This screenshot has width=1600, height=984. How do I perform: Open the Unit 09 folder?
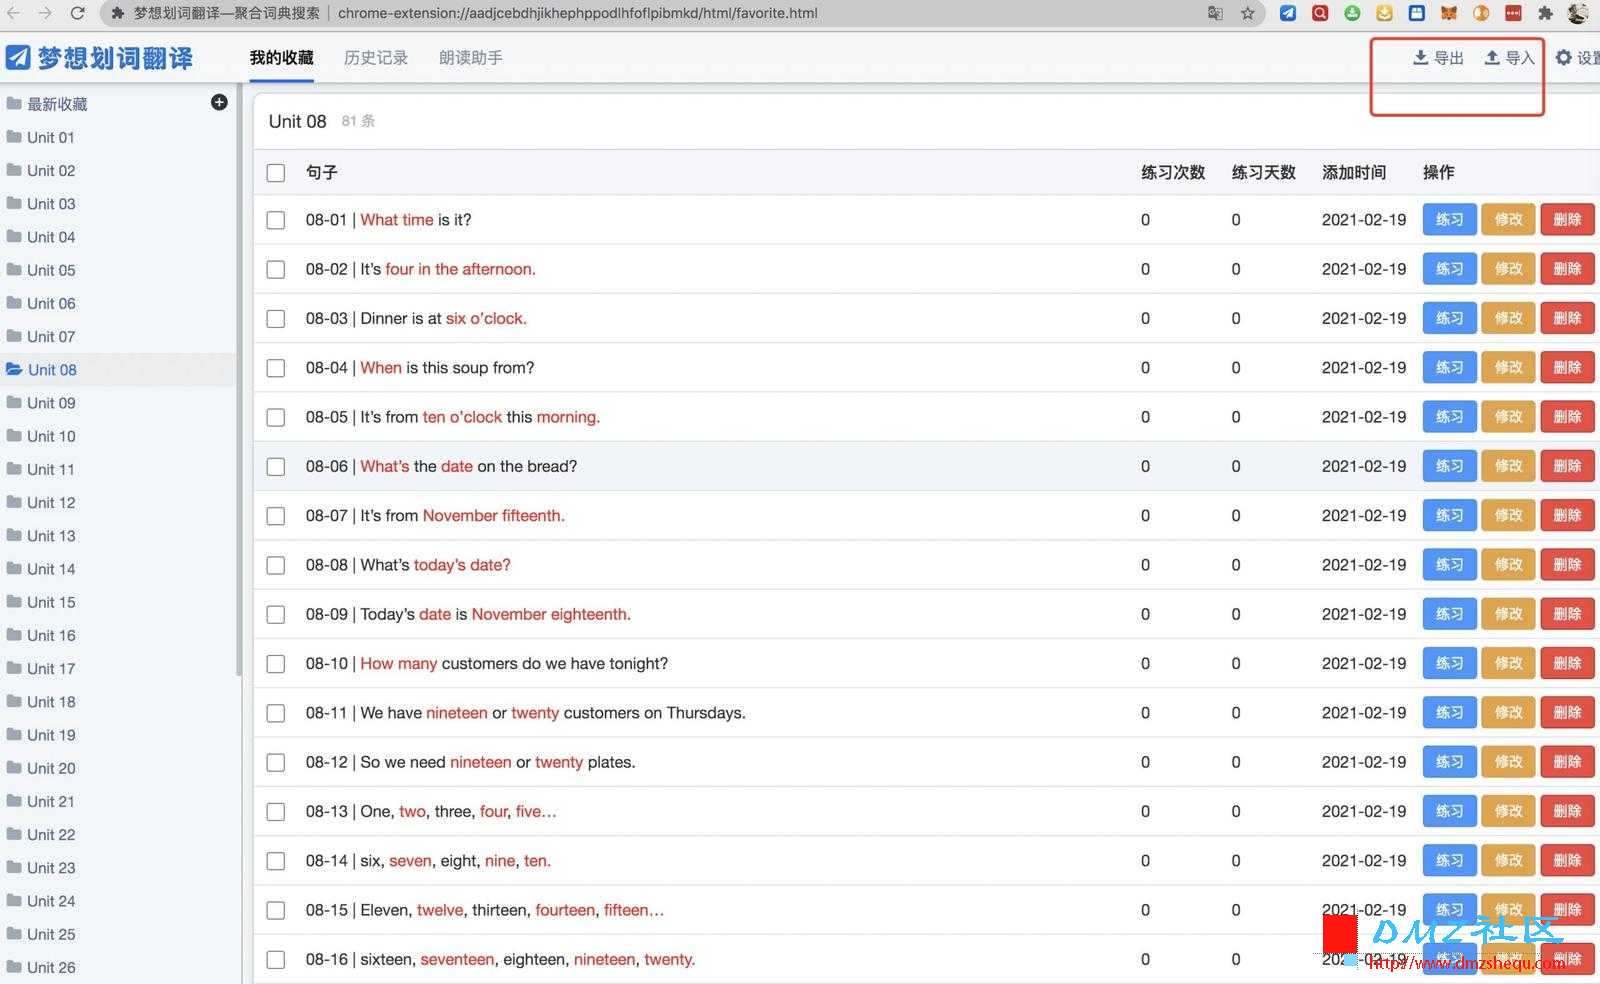click(x=118, y=403)
